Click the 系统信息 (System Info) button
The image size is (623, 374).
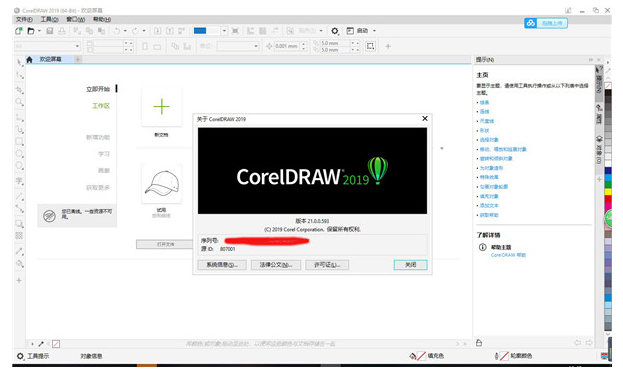(x=222, y=265)
